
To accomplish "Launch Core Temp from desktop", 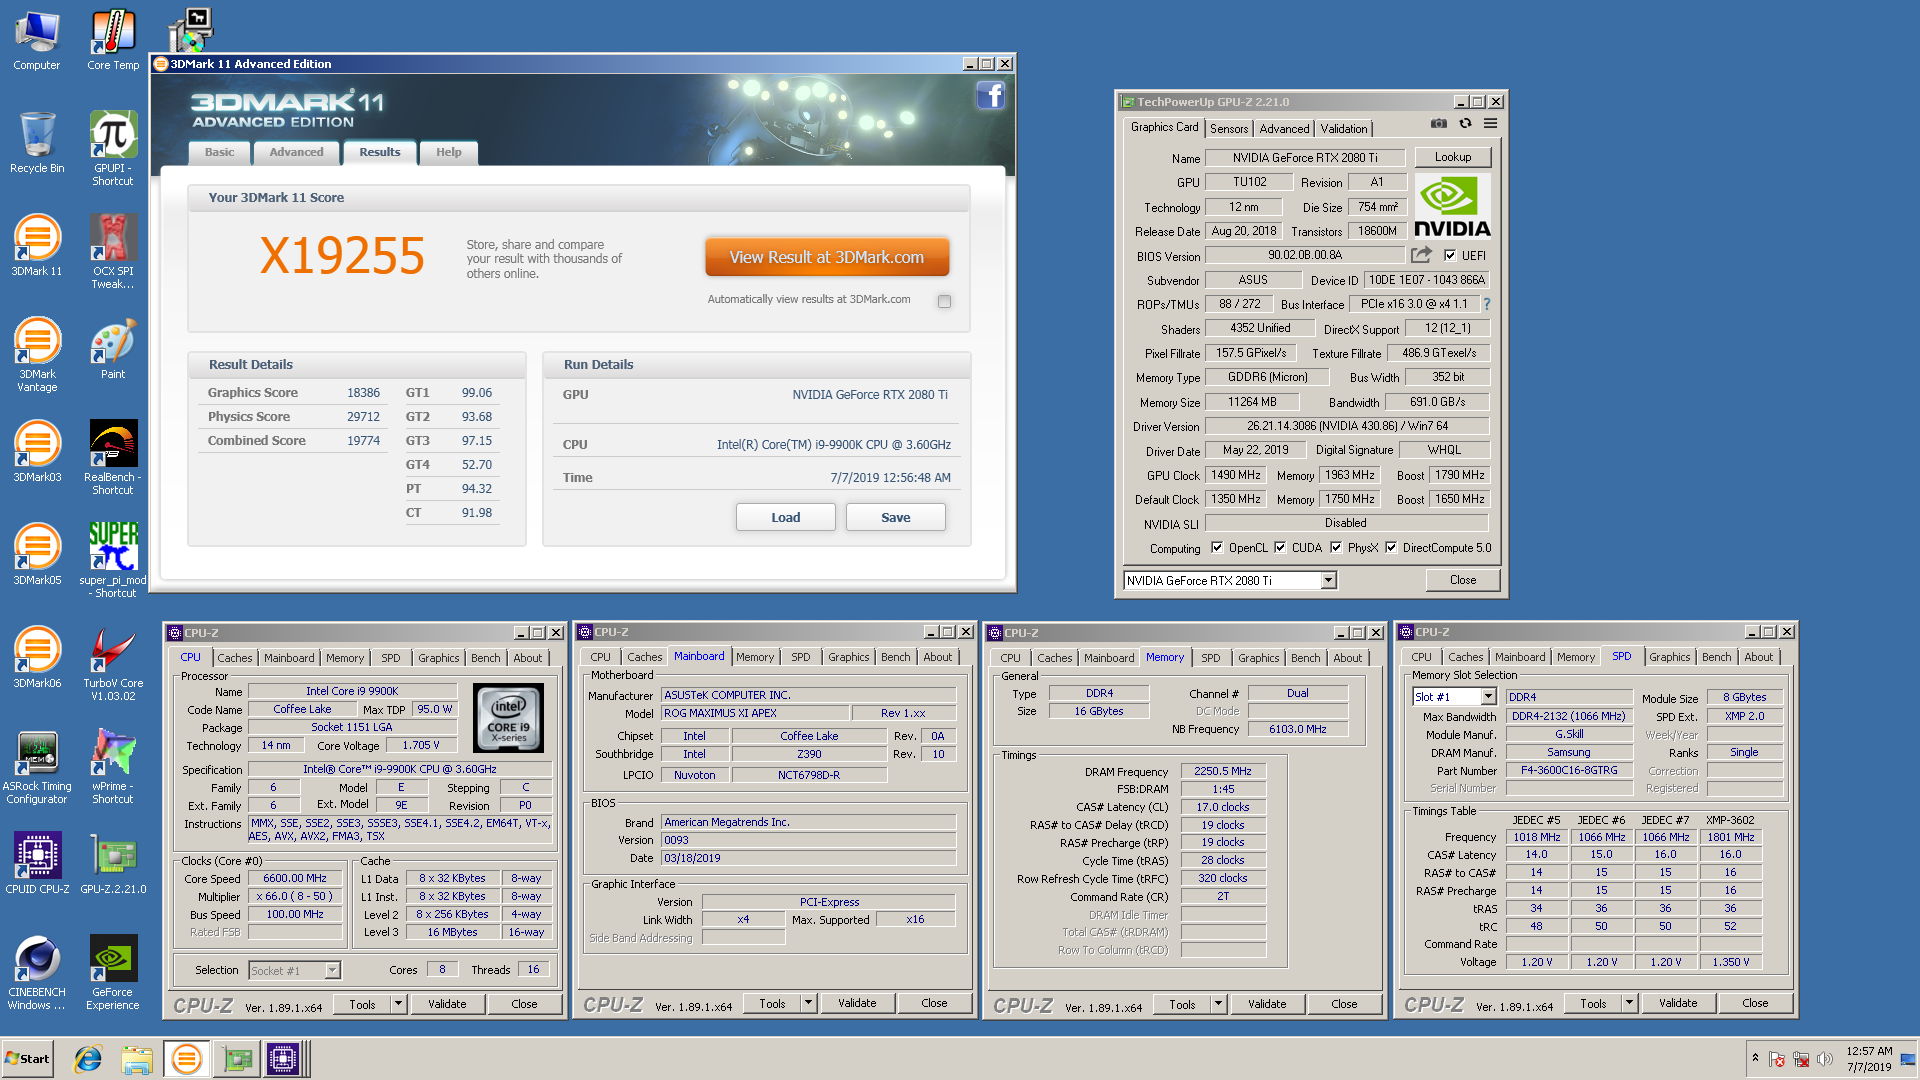I will pos(113,41).
